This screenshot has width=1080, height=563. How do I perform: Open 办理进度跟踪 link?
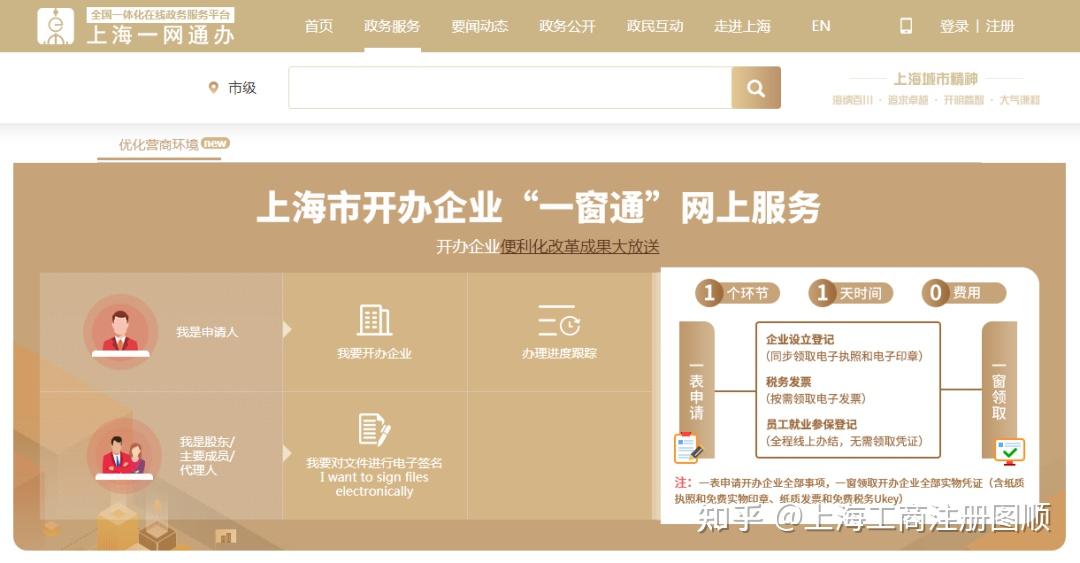point(559,354)
